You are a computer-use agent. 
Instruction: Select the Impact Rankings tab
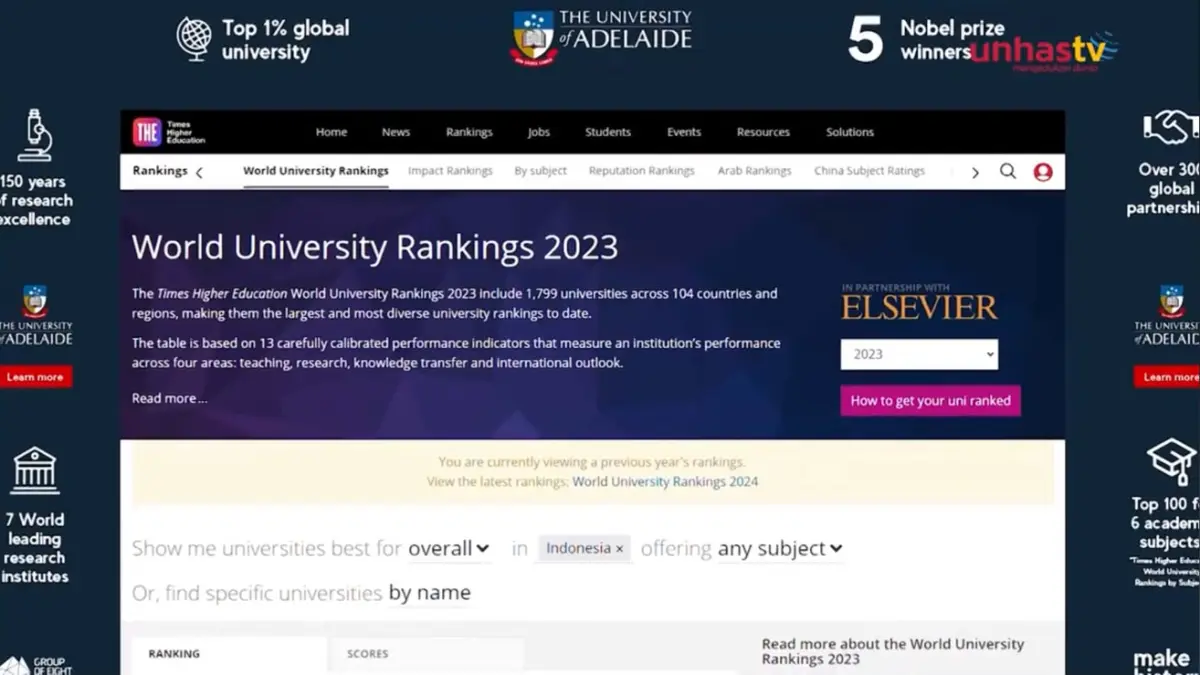click(450, 171)
